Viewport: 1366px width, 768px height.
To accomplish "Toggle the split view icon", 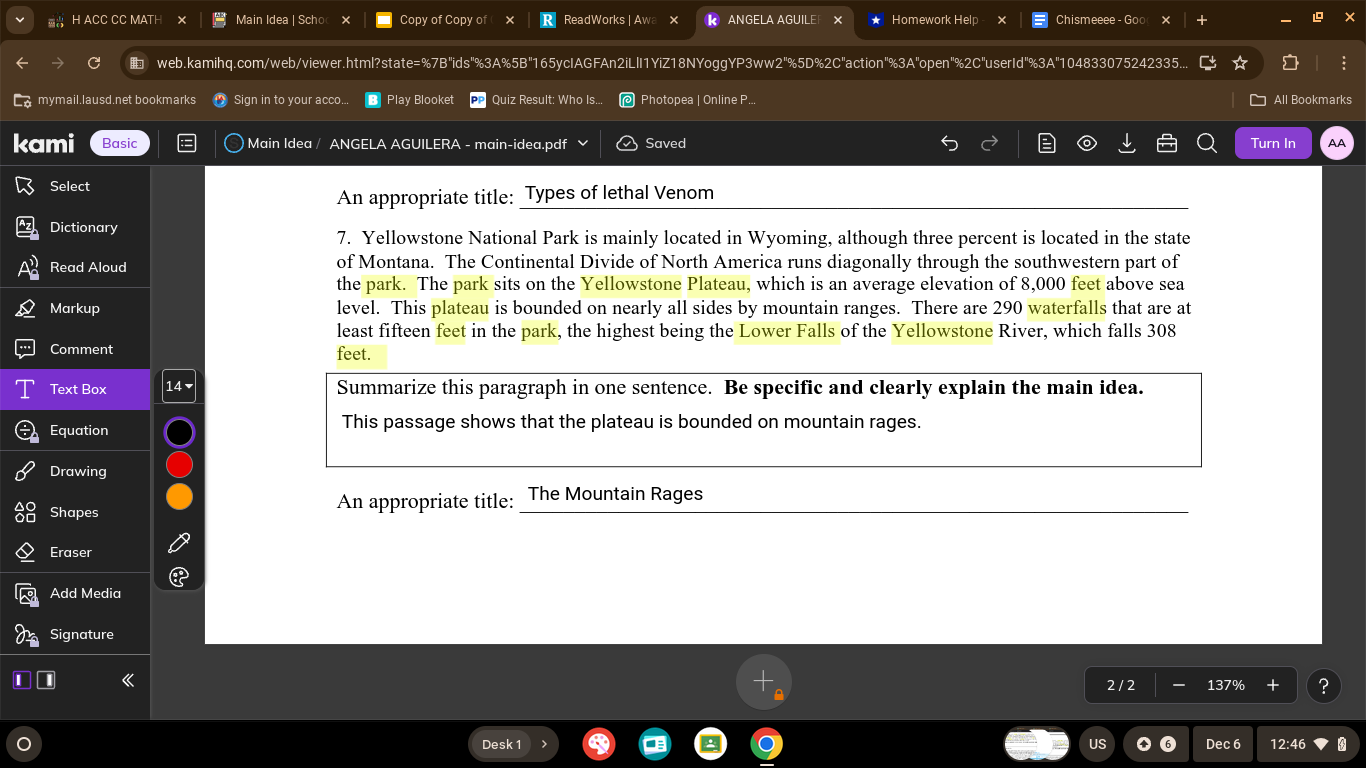I will 46,680.
